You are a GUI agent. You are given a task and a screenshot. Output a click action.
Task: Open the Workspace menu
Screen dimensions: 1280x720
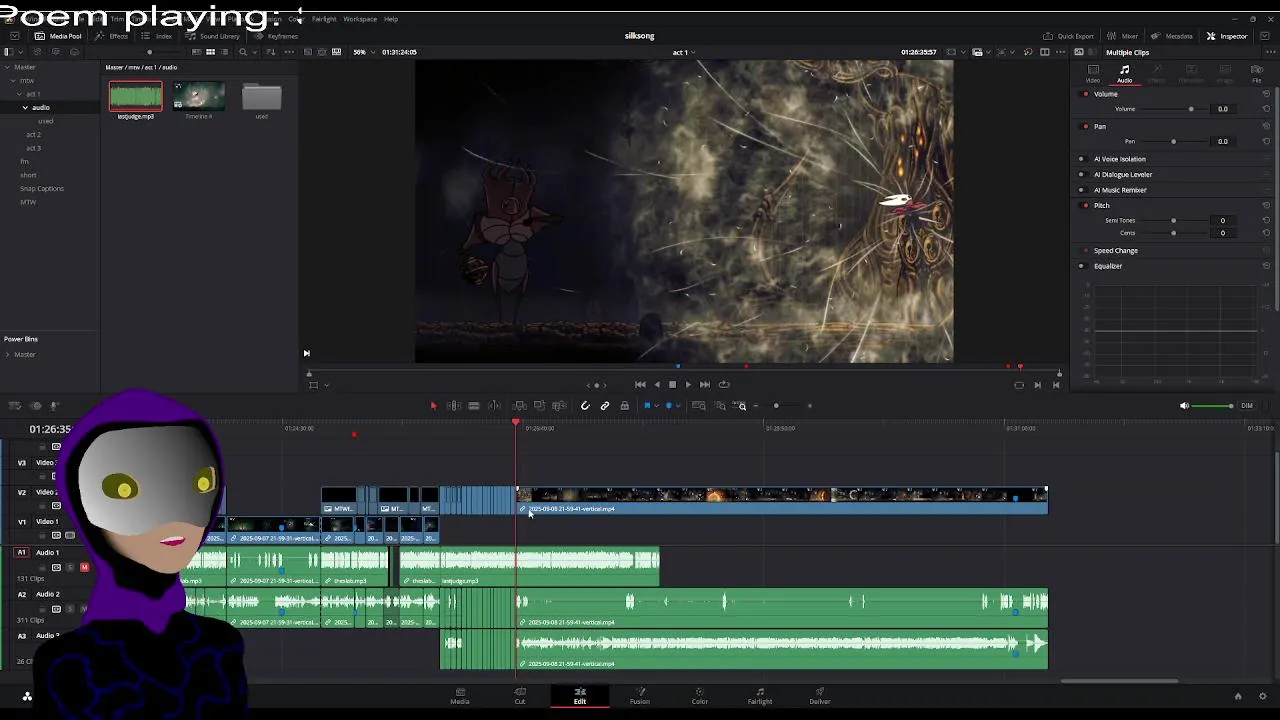point(360,19)
